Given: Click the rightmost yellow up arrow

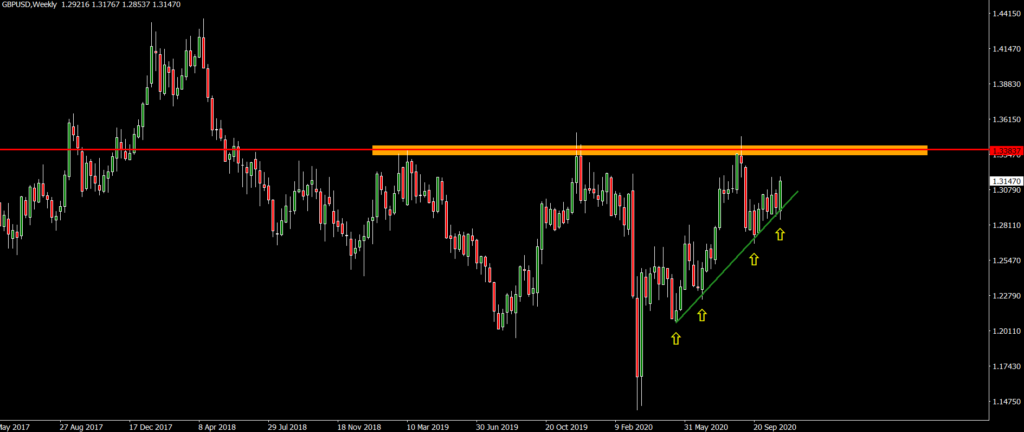Looking at the screenshot, I should coord(779,234).
